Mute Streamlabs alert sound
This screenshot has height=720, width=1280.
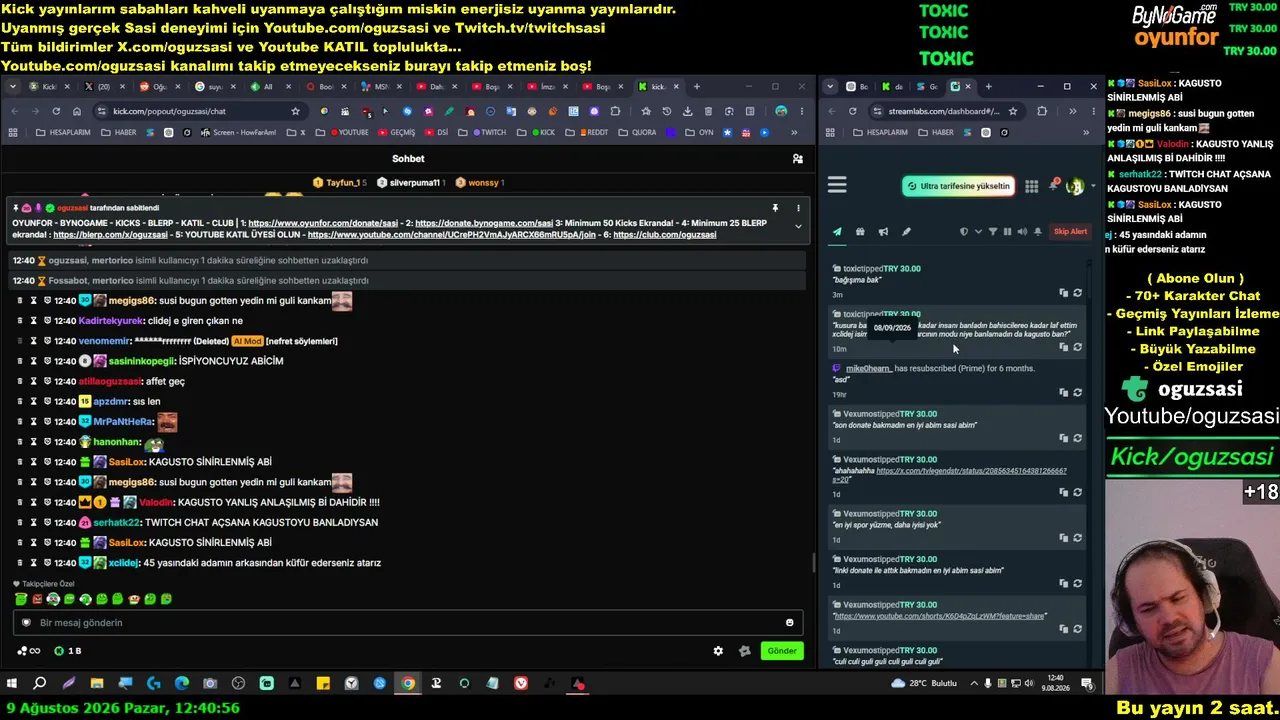pyautogui.click(x=1022, y=232)
